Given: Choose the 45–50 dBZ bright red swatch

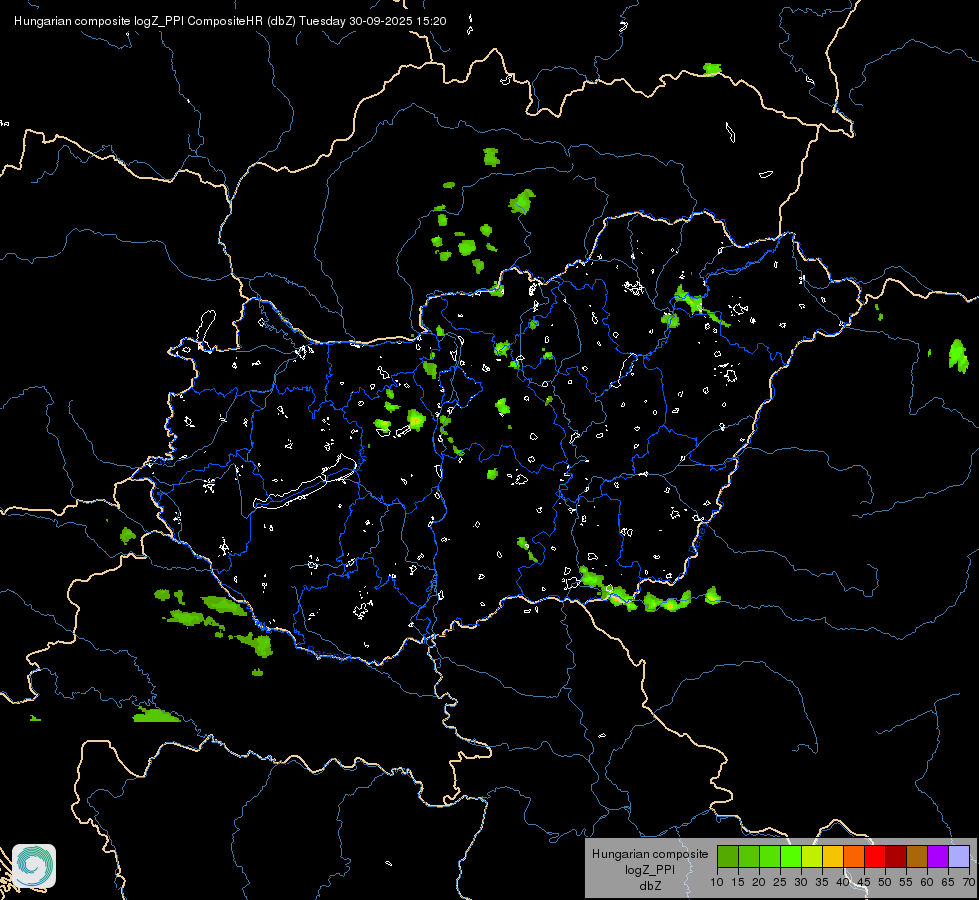Looking at the screenshot, I should pos(874,856).
